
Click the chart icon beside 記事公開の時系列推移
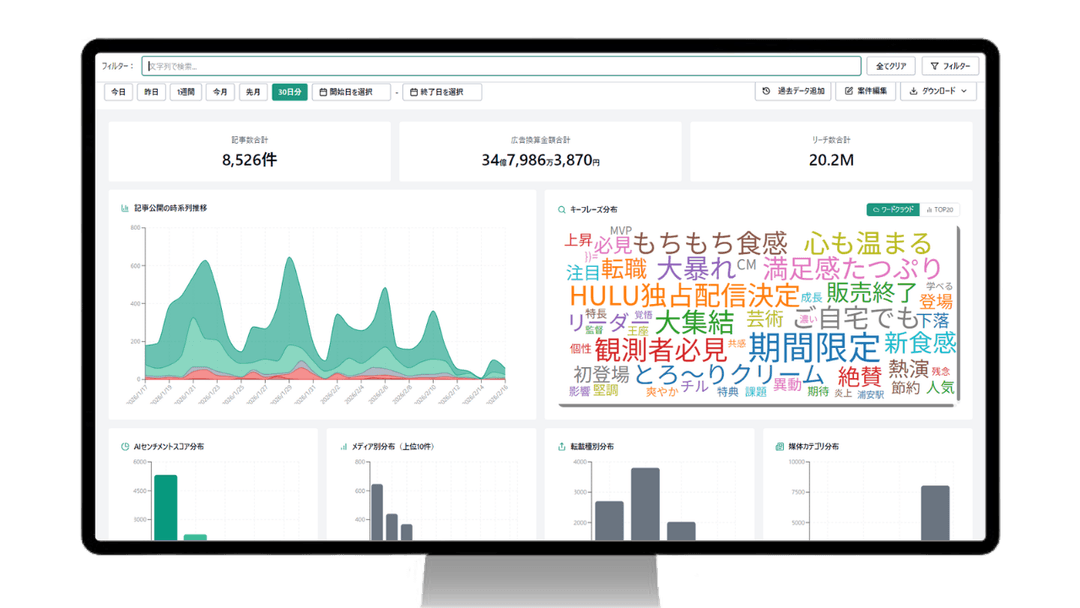(x=125, y=208)
